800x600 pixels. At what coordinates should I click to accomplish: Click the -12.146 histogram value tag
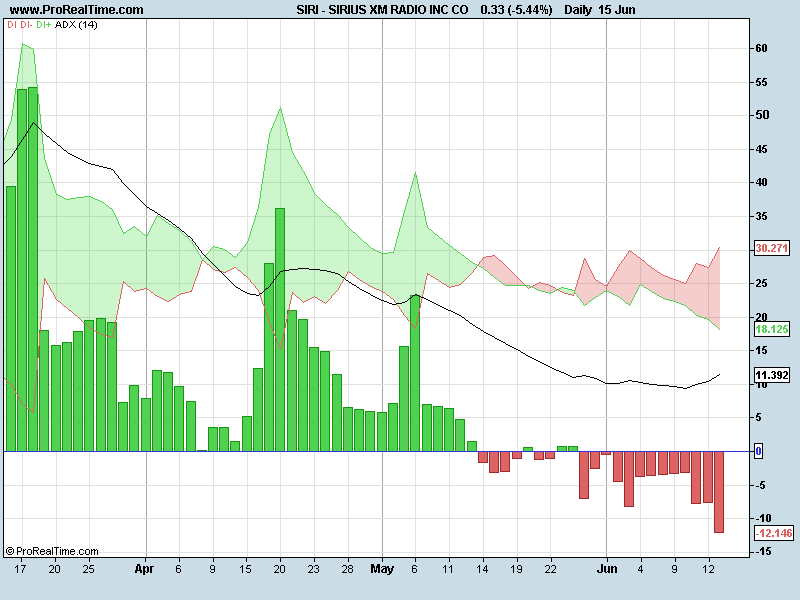coord(774,533)
